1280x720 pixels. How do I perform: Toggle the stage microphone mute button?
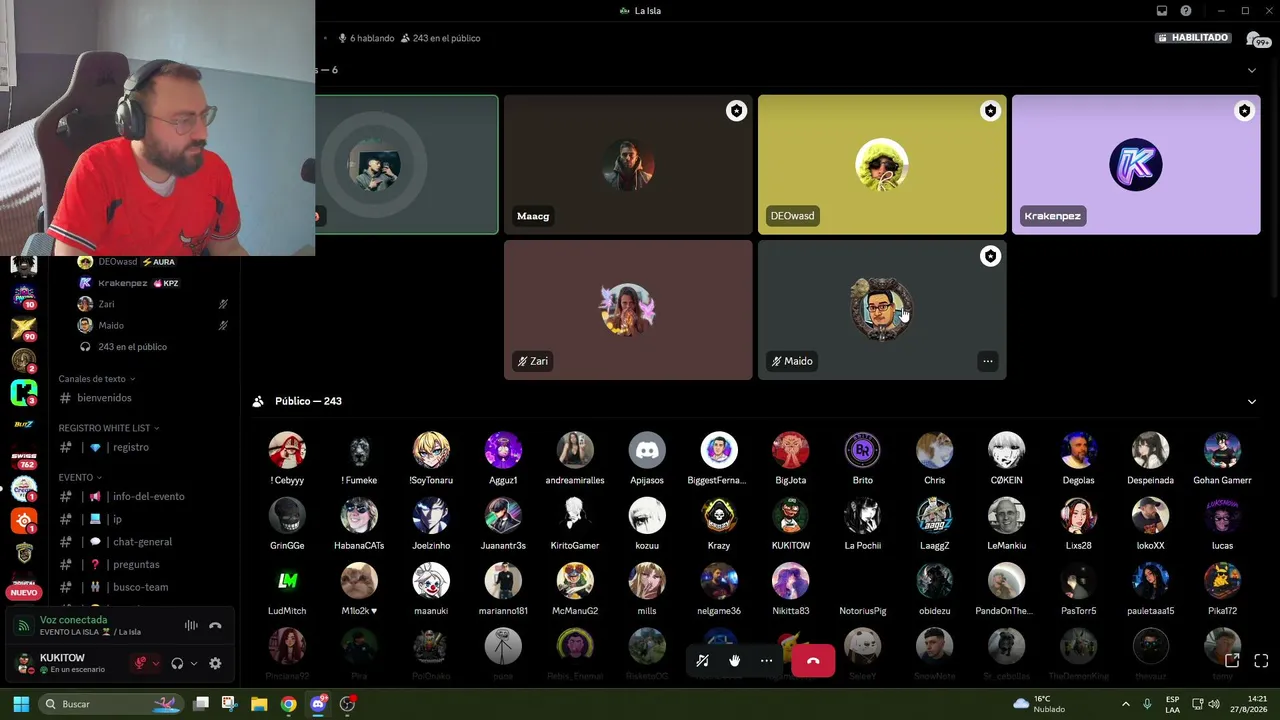point(703,660)
